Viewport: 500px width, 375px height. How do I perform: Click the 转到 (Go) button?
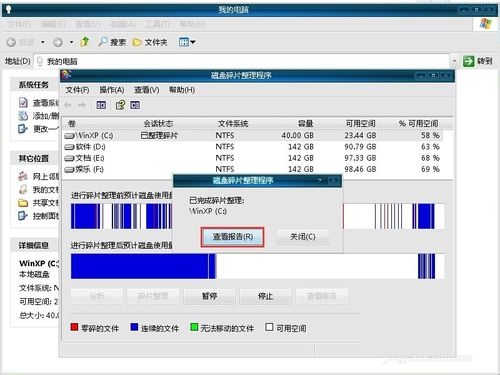click(x=478, y=61)
